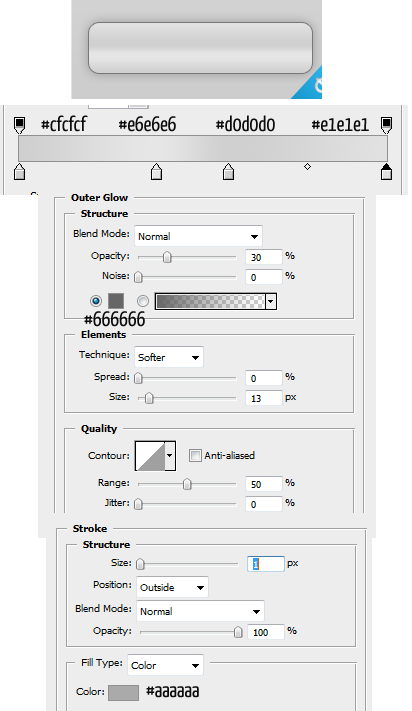
Task: Select the left opacity stop above gradient
Action: click(19, 125)
